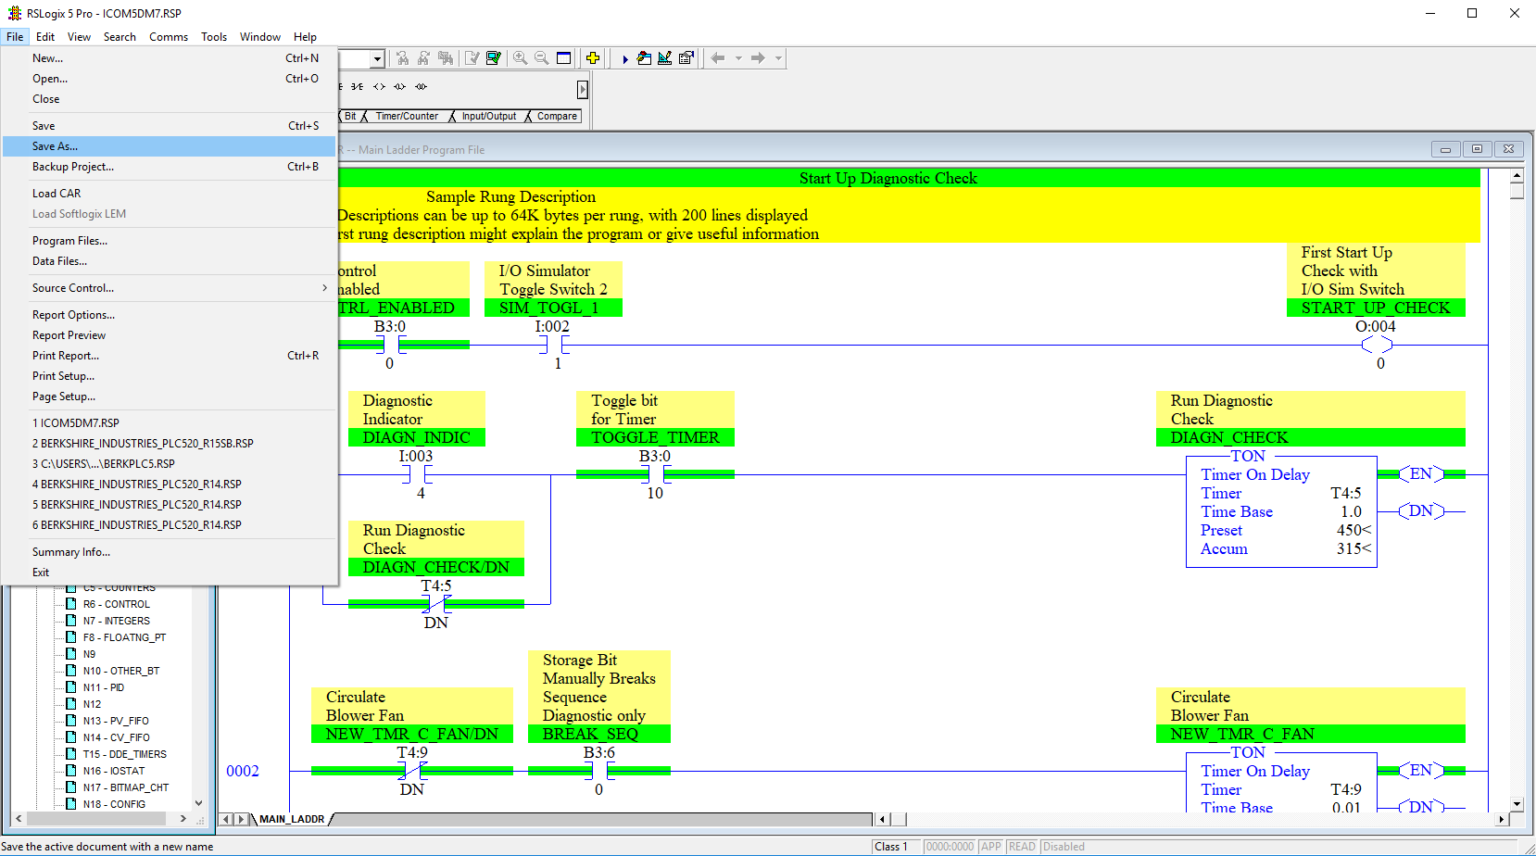Click the back navigation arrow
This screenshot has height=856, width=1536.
tap(718, 58)
